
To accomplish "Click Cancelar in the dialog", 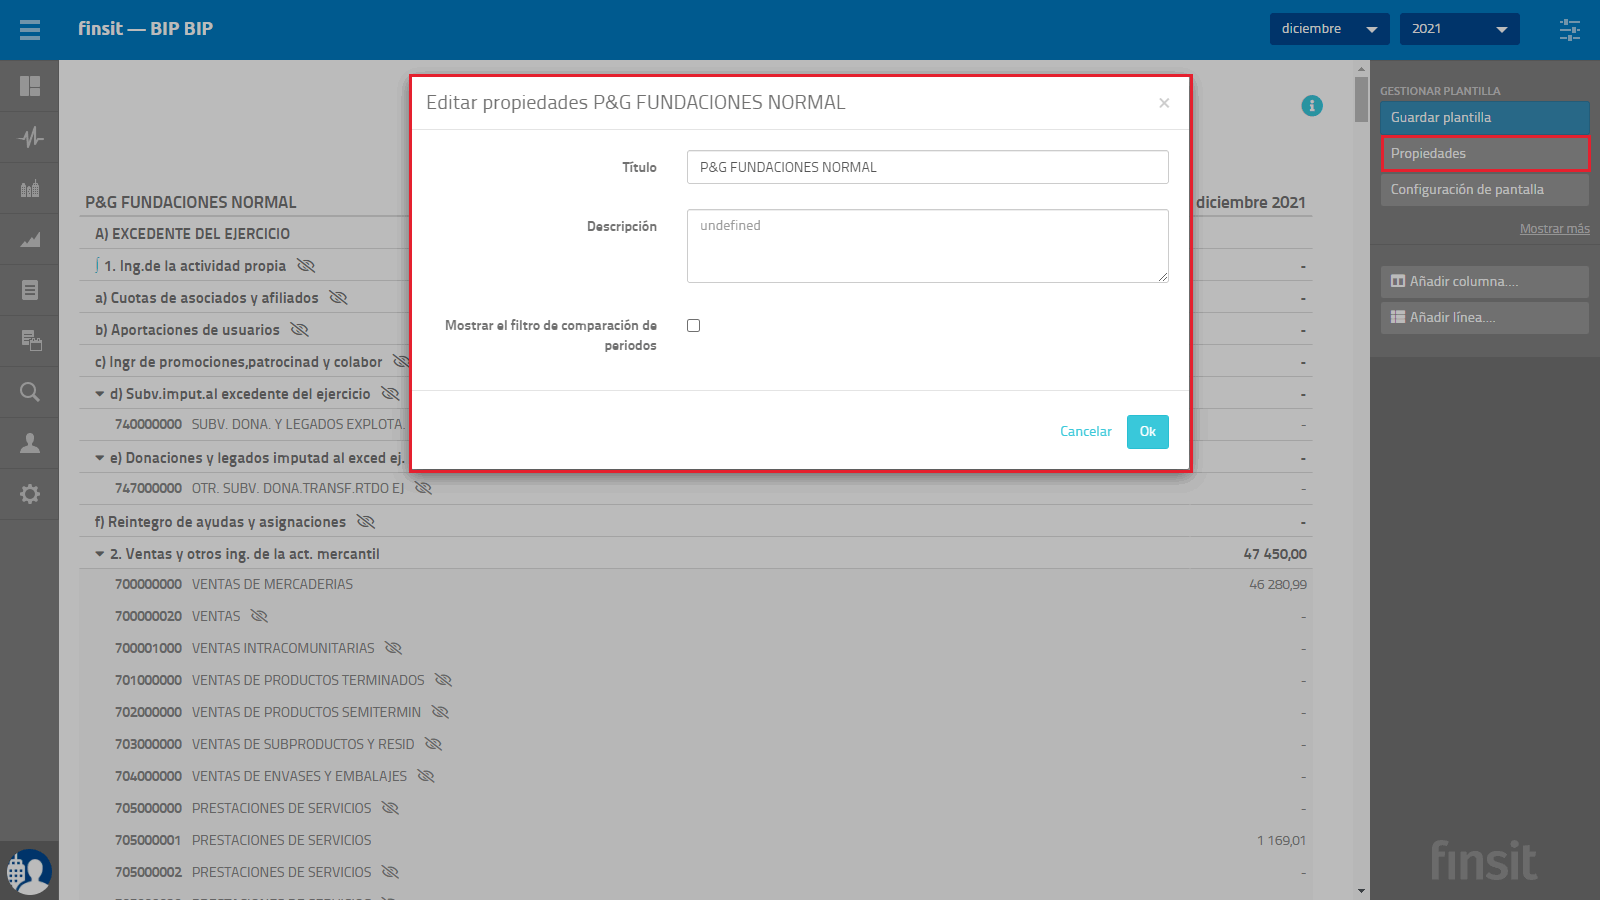I will 1085,432.
